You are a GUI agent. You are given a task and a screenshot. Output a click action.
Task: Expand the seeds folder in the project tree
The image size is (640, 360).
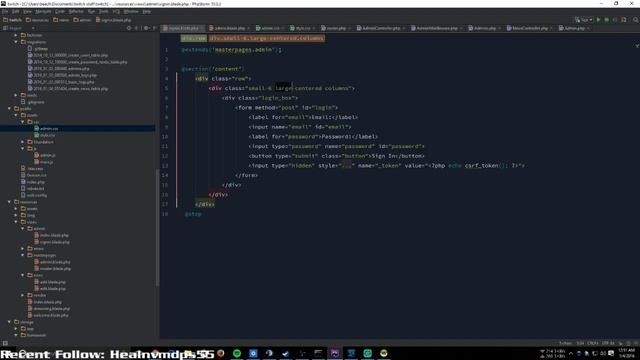(16, 95)
